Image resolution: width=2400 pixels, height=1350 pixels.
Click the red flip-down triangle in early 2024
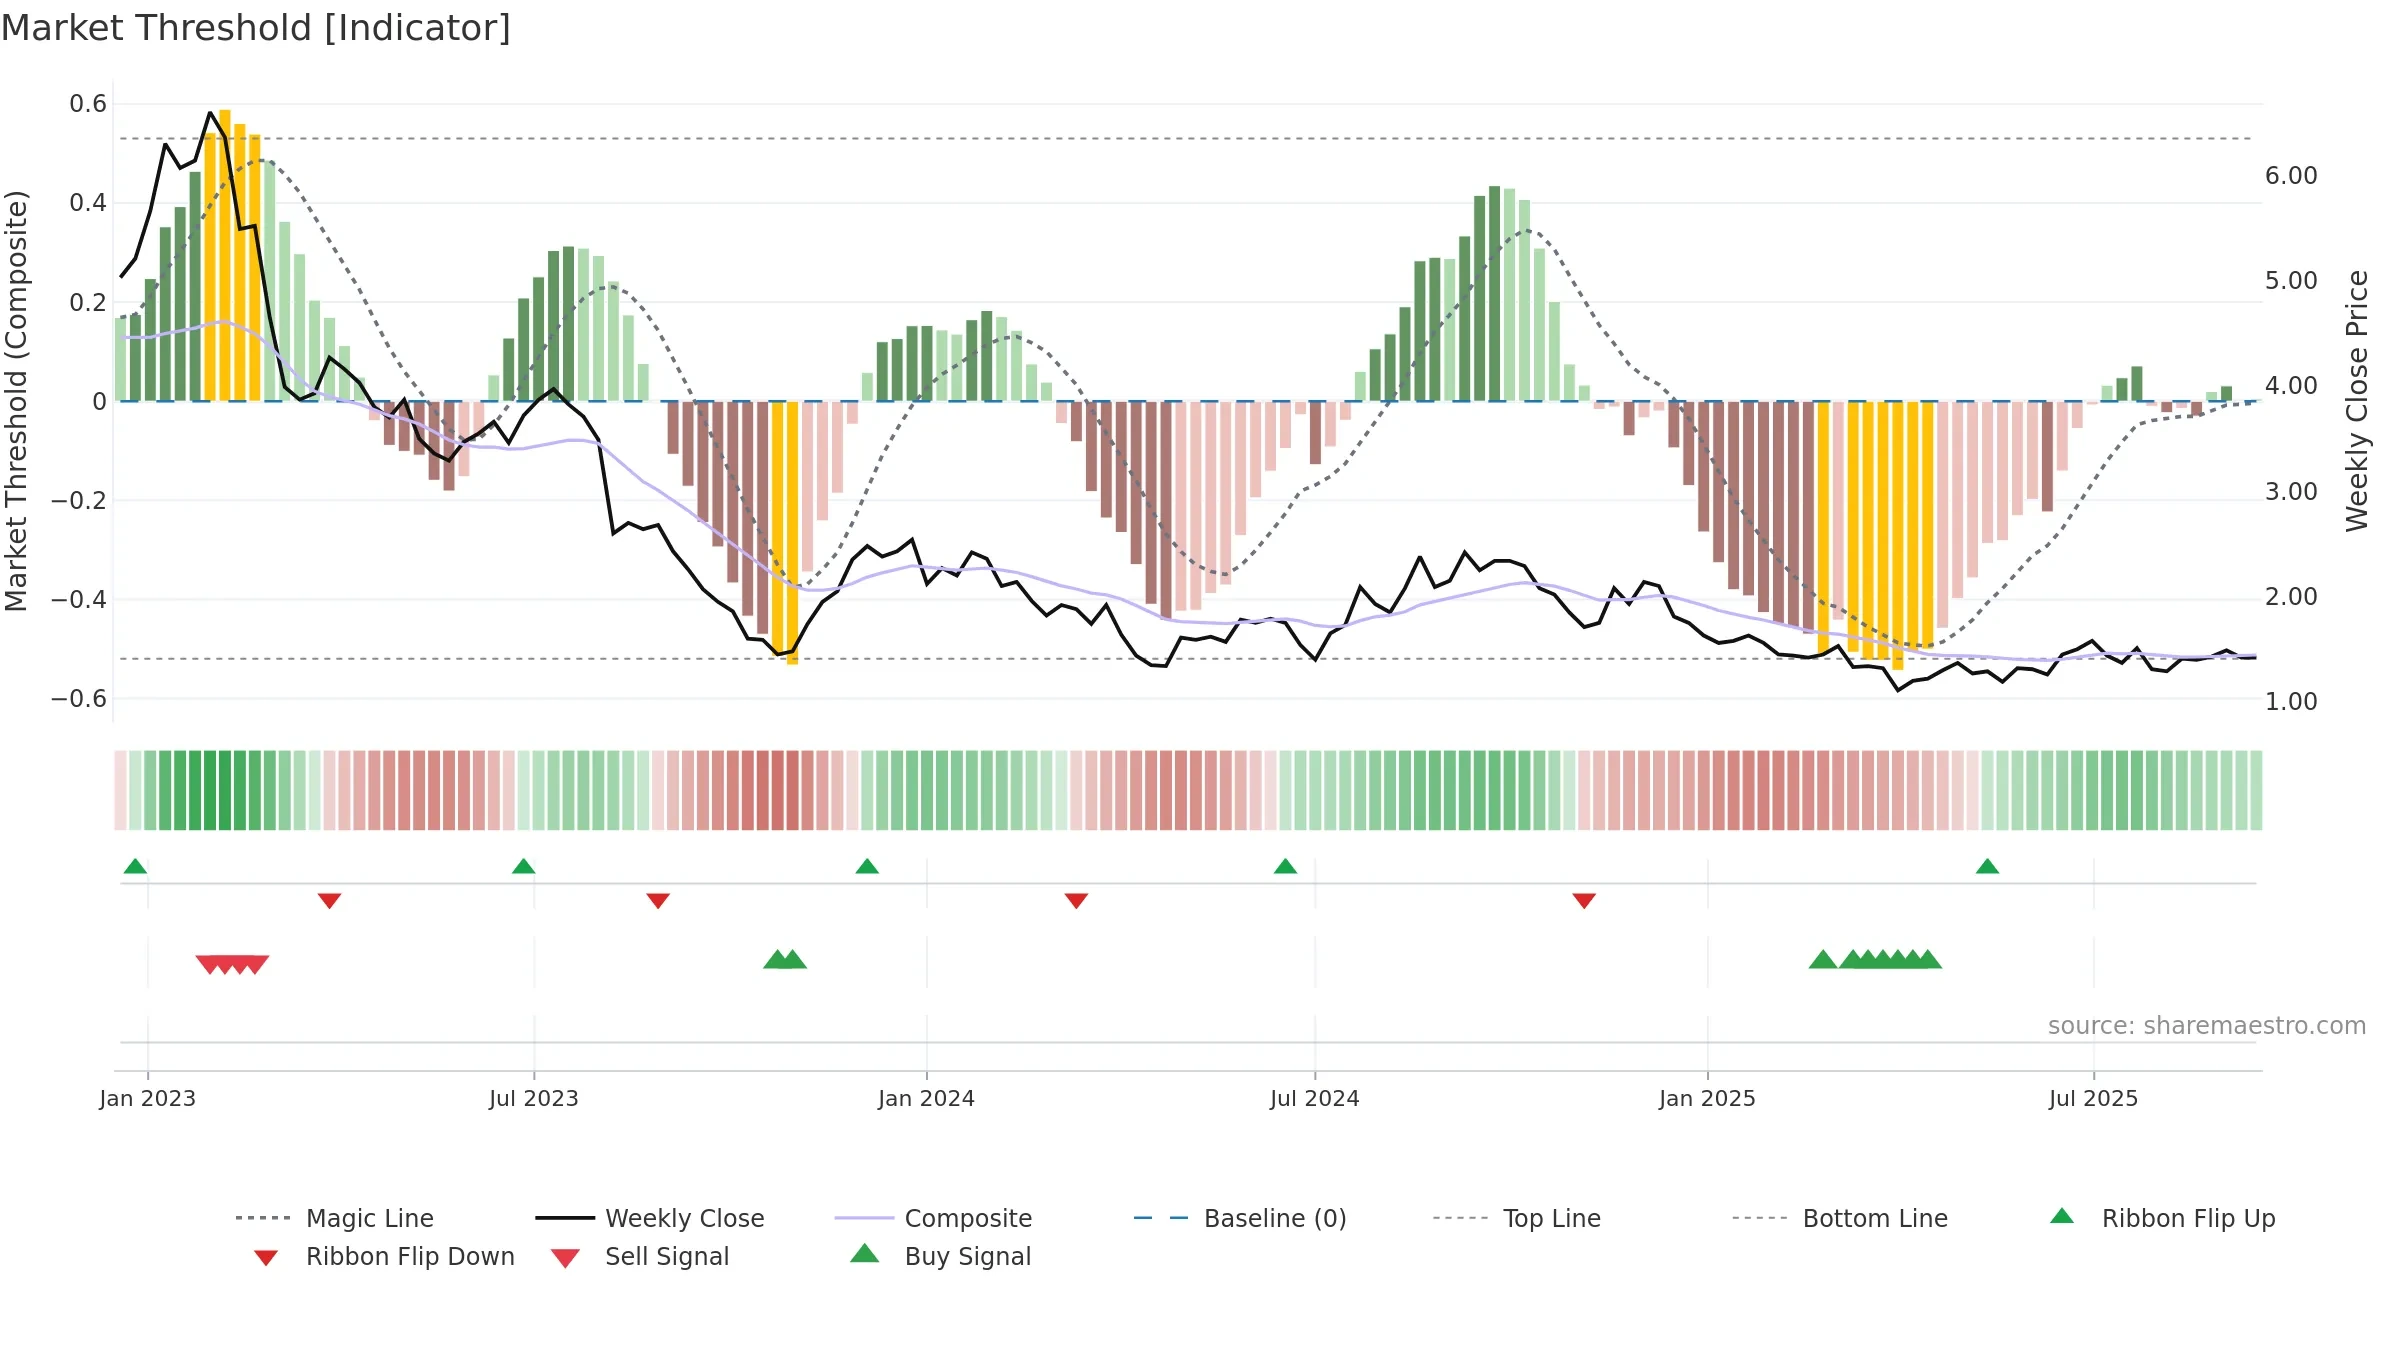[1076, 900]
